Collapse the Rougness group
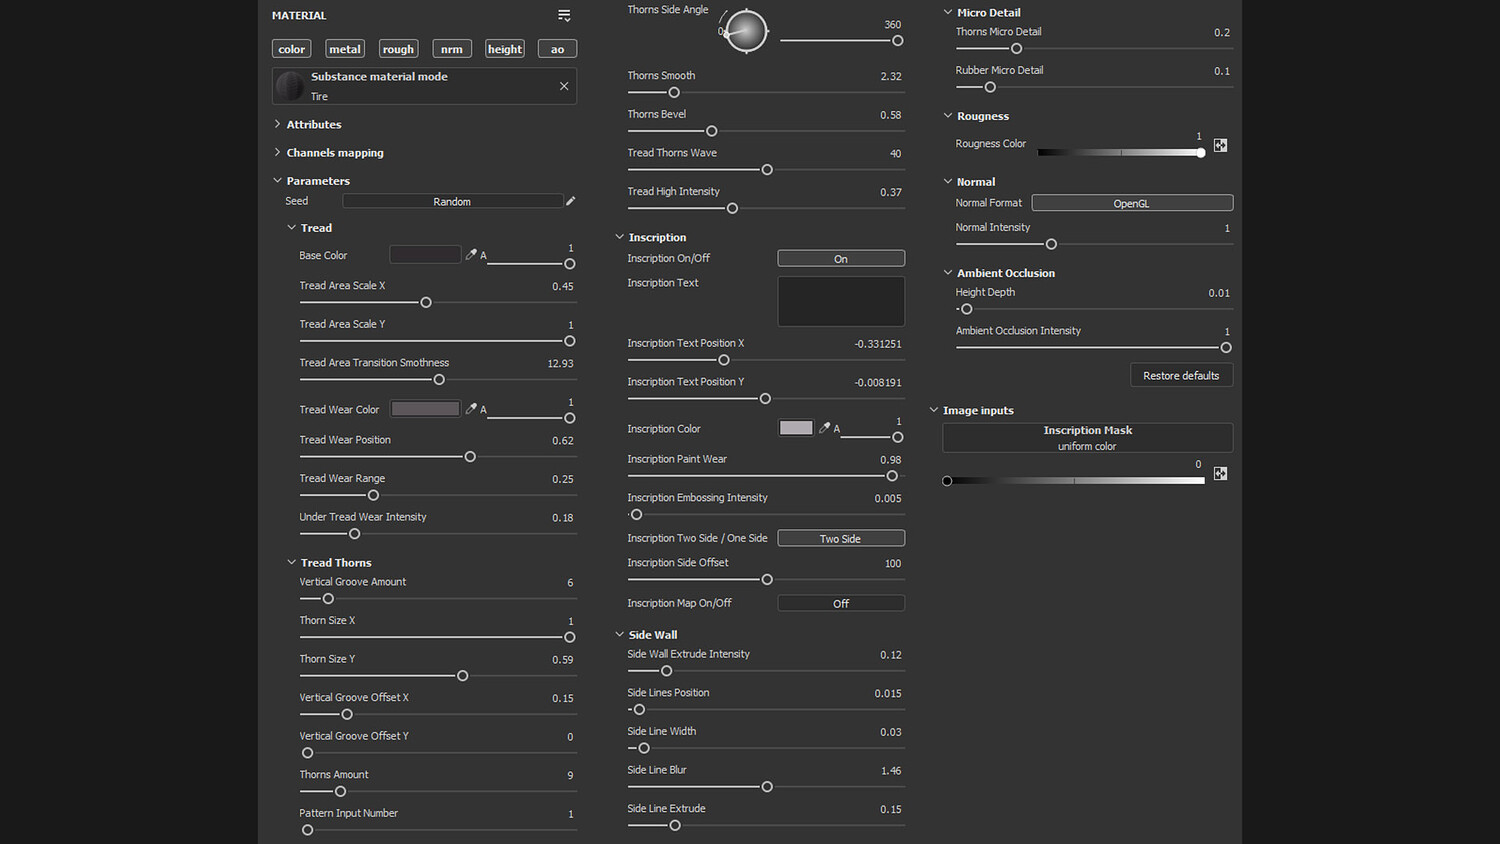1500x844 pixels. (x=947, y=116)
